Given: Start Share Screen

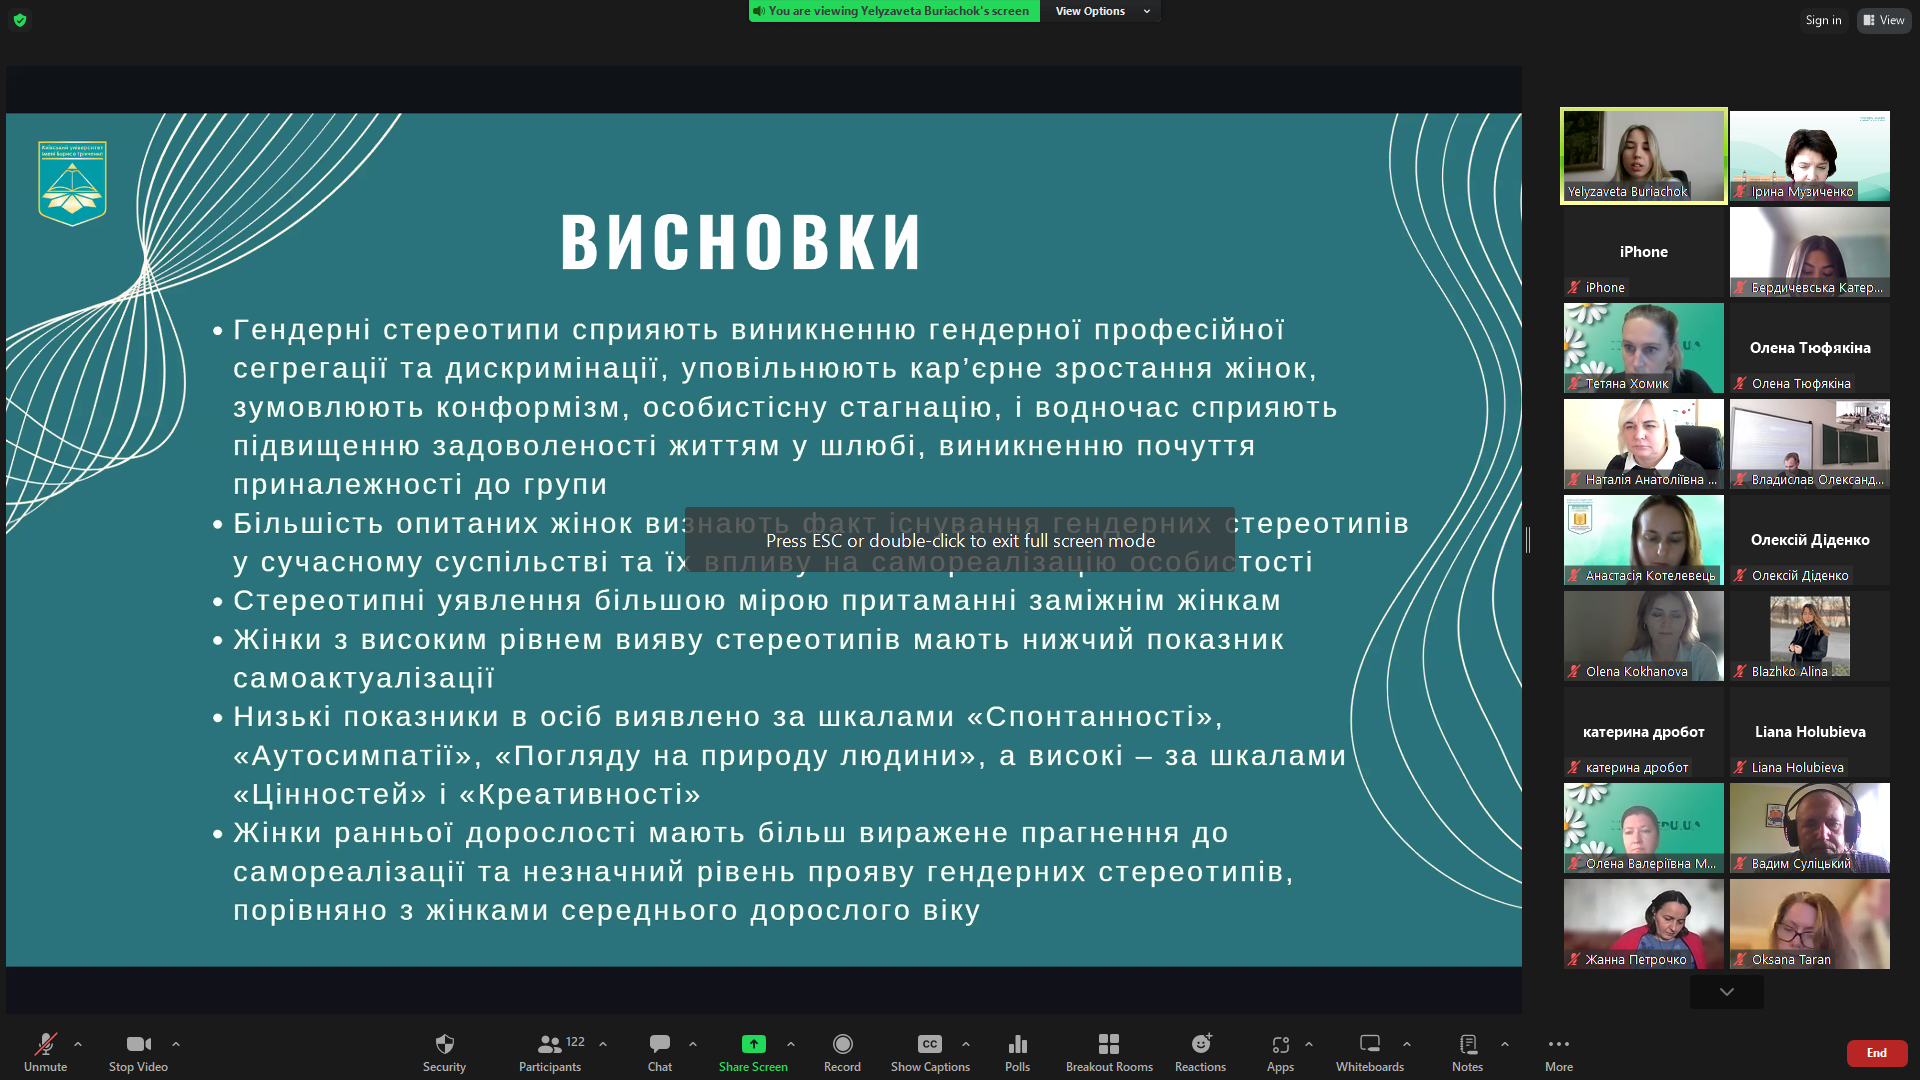Looking at the screenshot, I should 753,1051.
